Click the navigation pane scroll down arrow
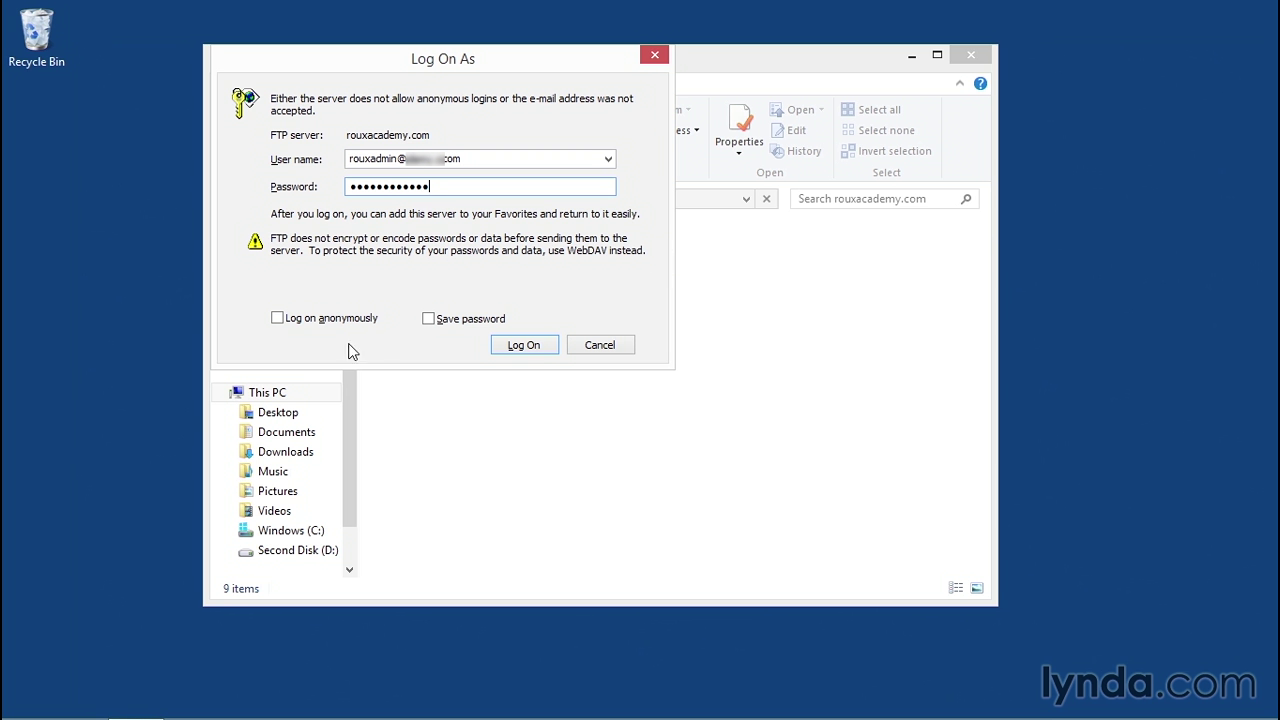This screenshot has width=1280, height=720. [349, 569]
